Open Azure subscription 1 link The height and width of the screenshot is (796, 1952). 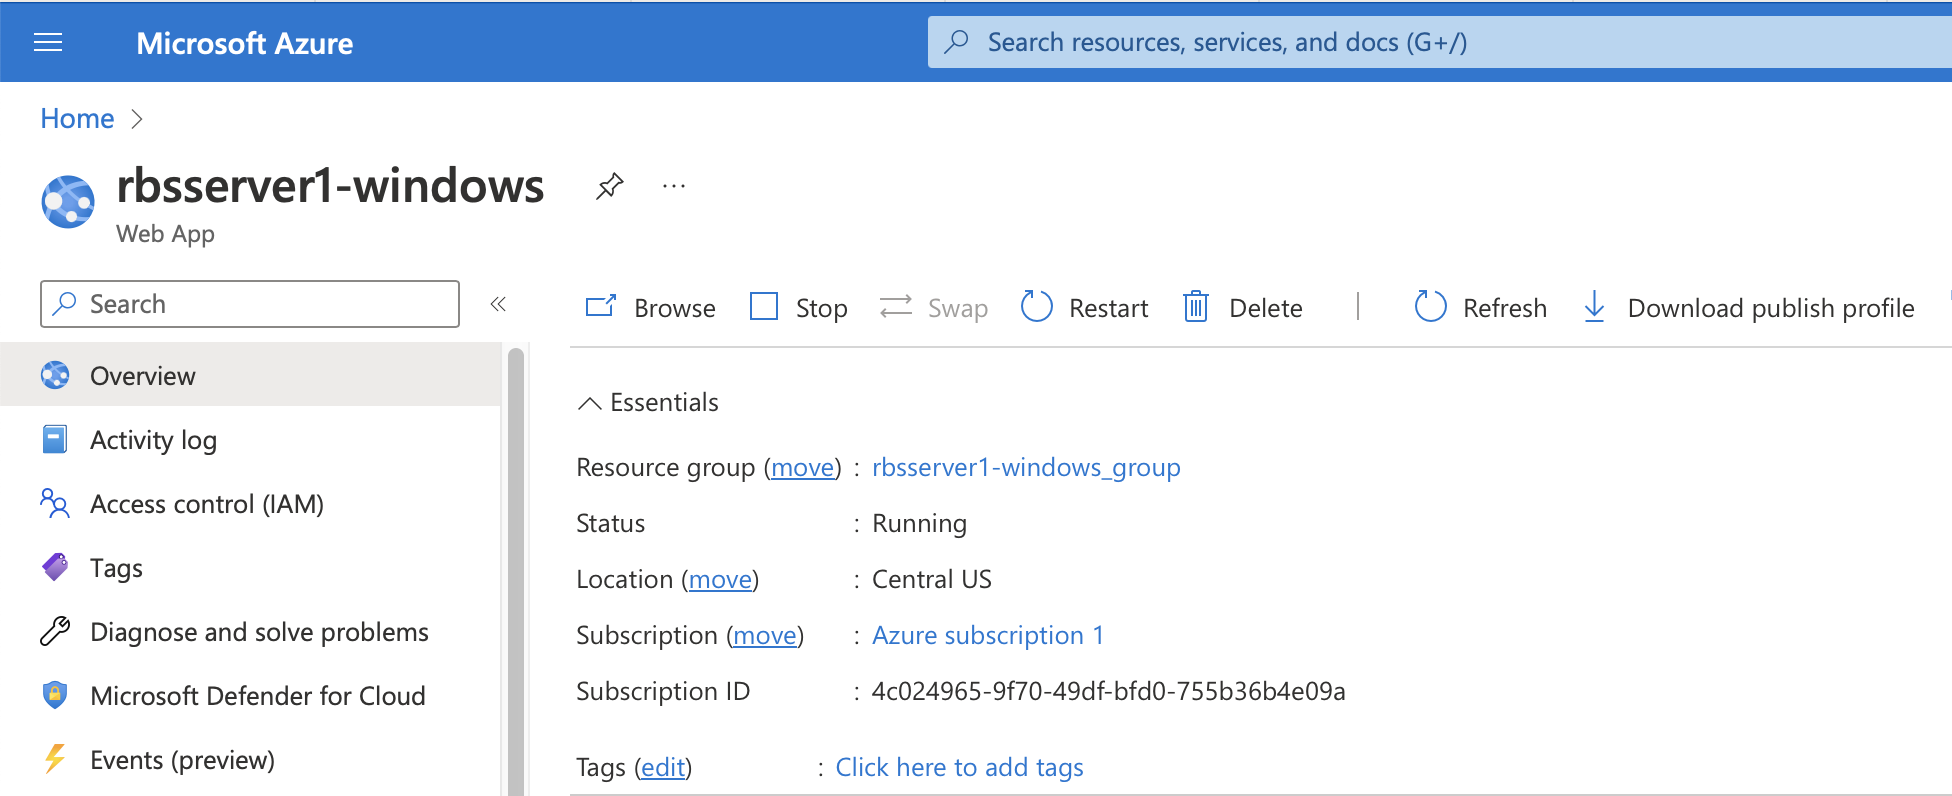click(x=988, y=635)
